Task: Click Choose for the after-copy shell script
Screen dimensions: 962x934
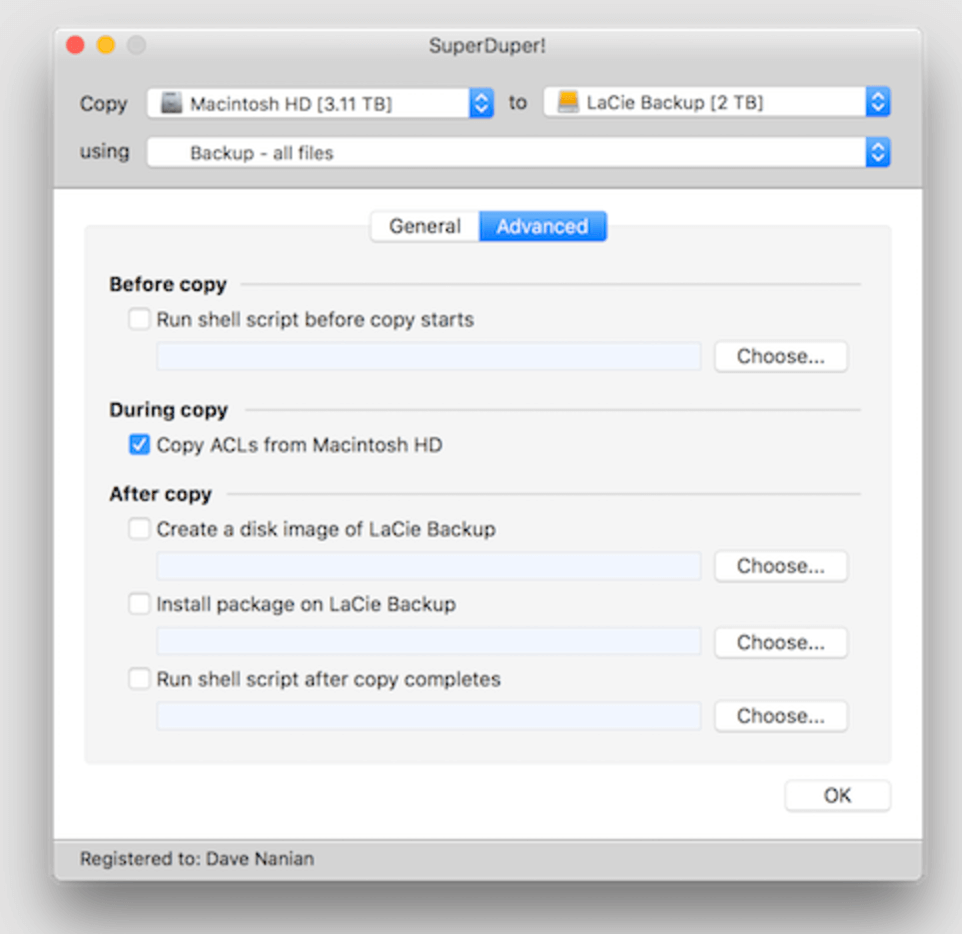Action: 780,716
